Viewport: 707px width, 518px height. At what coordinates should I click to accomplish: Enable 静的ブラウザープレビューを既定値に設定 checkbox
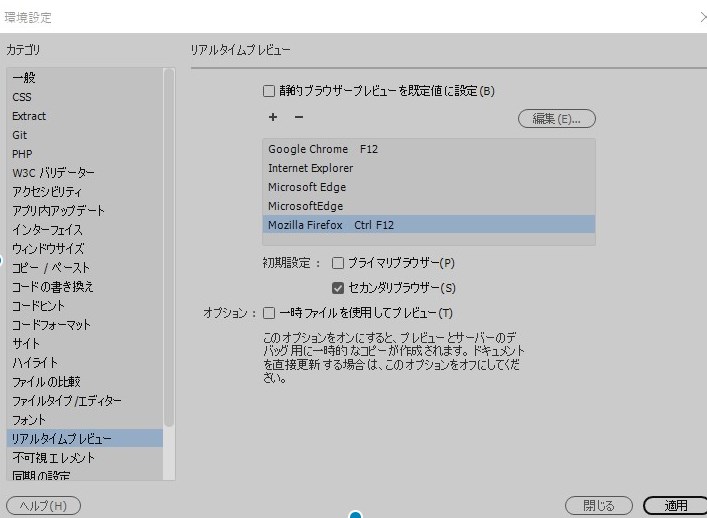pyautogui.click(x=269, y=91)
